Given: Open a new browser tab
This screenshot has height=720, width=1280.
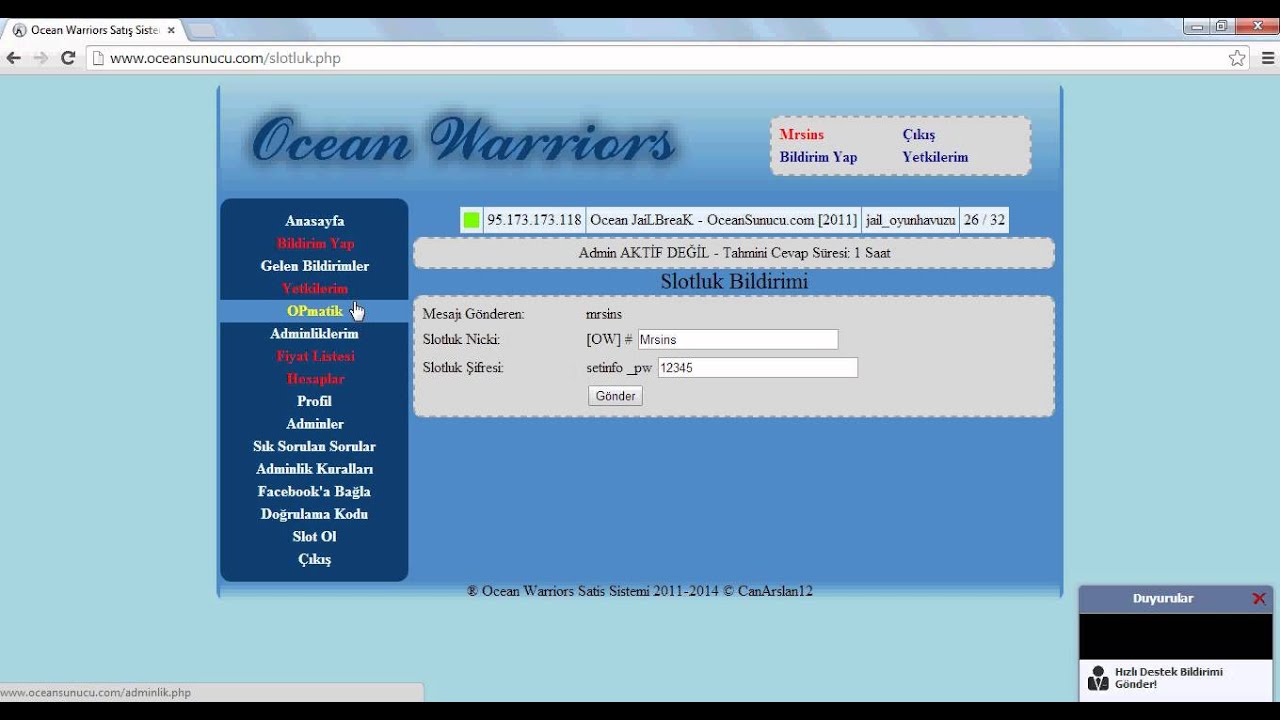Looking at the screenshot, I should [201, 30].
